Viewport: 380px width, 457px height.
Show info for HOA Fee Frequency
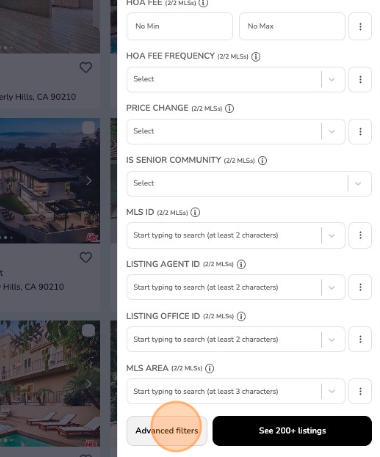(256, 57)
